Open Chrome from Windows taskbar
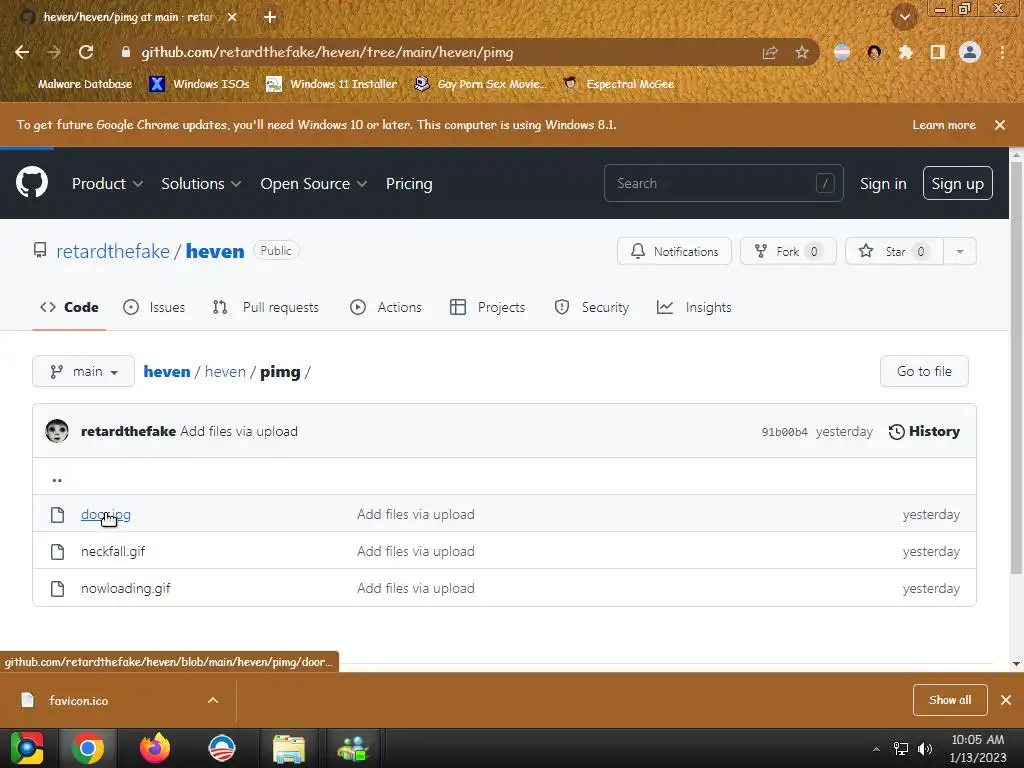Viewport: 1024px width, 768px height. pyautogui.click(x=88, y=748)
